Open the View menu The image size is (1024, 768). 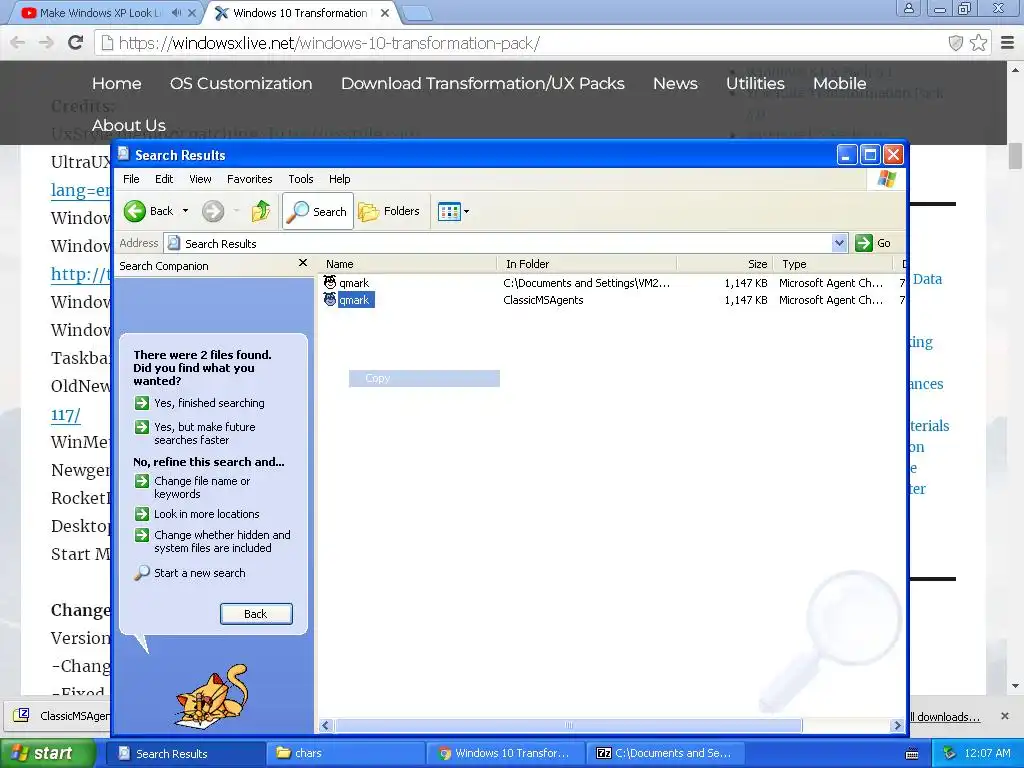200,179
